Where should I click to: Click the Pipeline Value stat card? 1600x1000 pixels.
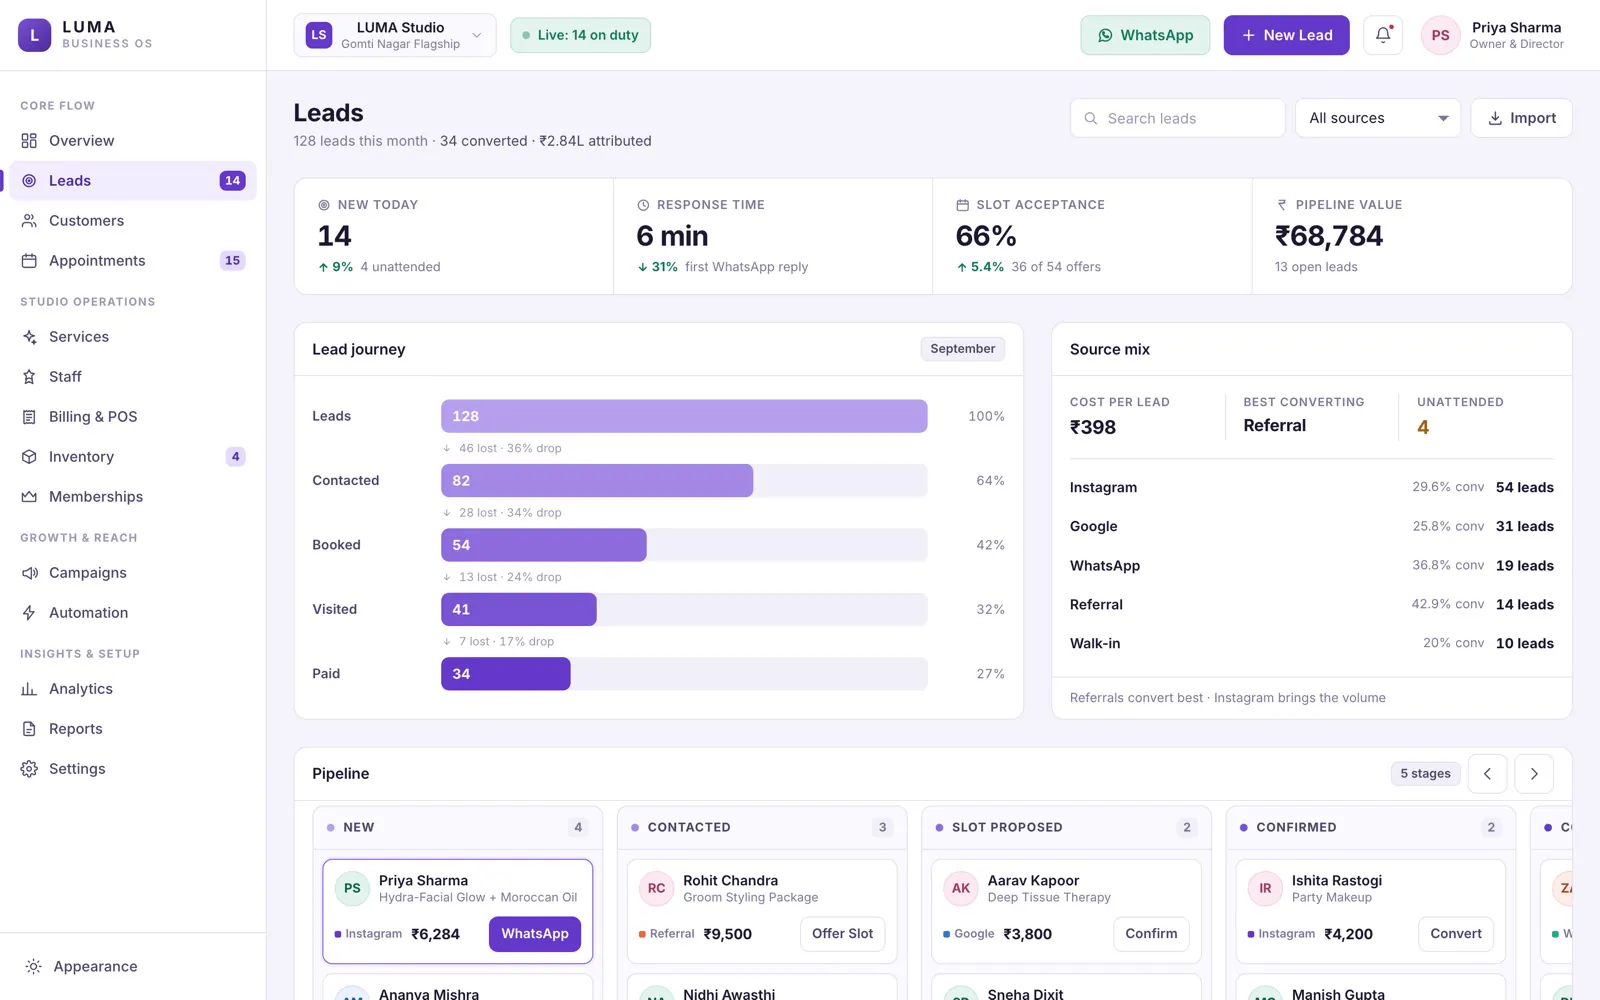(x=1412, y=237)
